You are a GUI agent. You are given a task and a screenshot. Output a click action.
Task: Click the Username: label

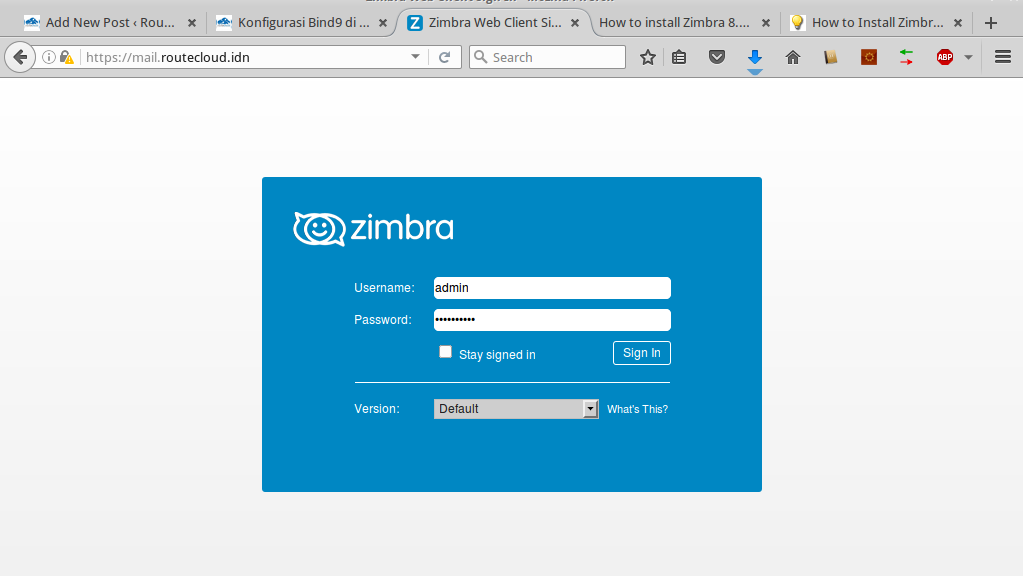tap(384, 288)
